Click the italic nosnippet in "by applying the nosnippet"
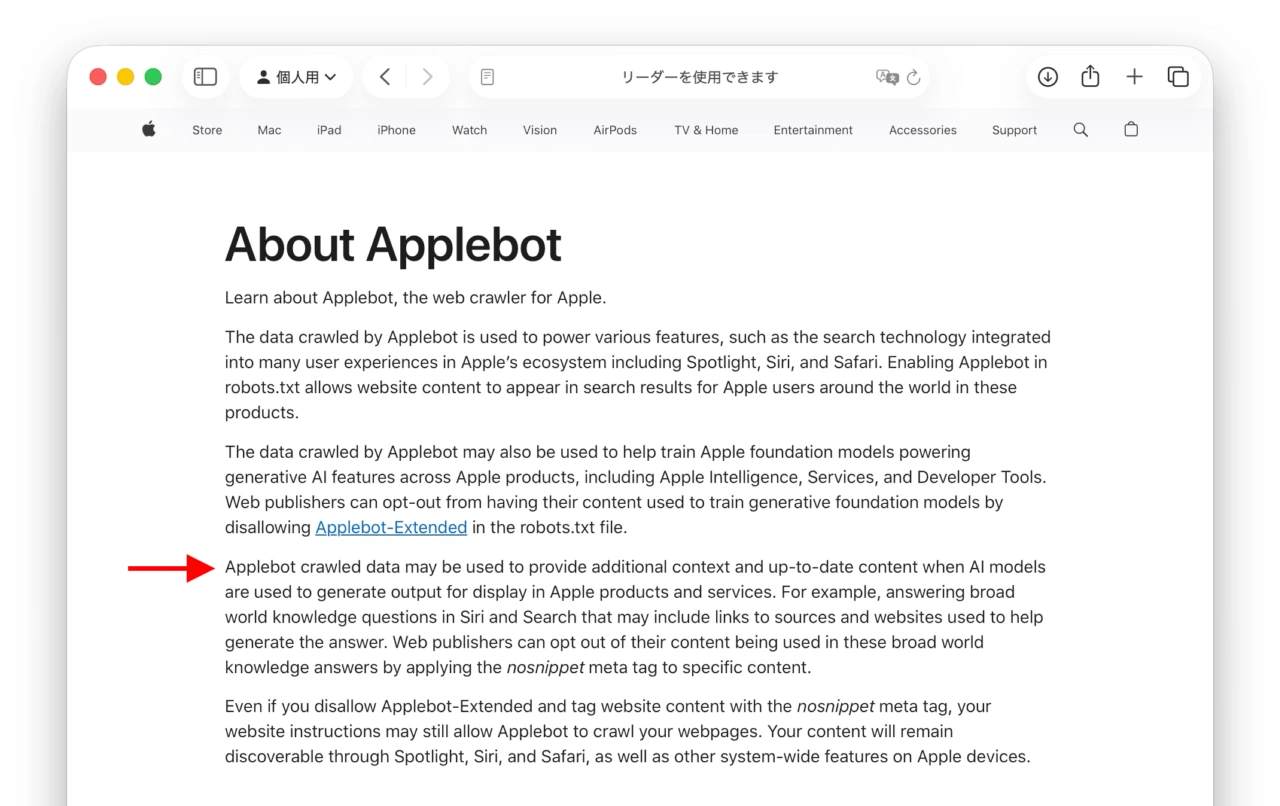The height and width of the screenshot is (806, 1280). [x=545, y=667]
